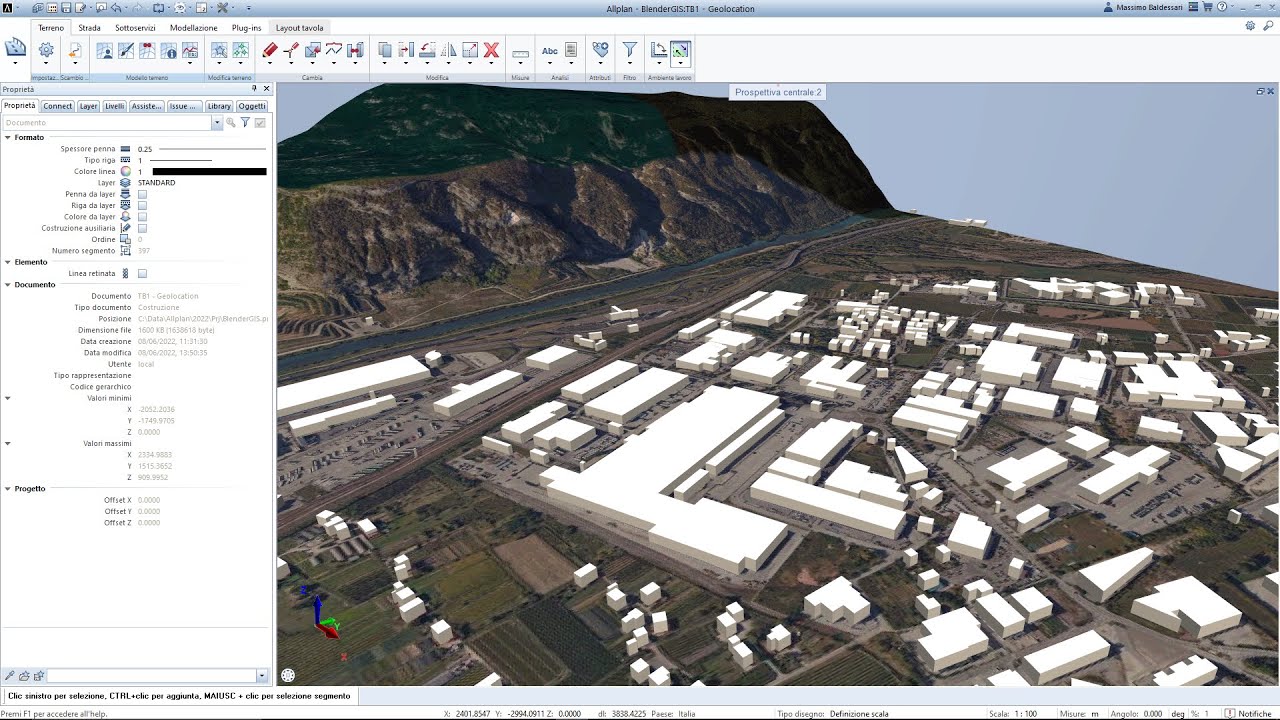
Task: Click the Filtro funnel icon in ribbon
Action: [x=629, y=49]
